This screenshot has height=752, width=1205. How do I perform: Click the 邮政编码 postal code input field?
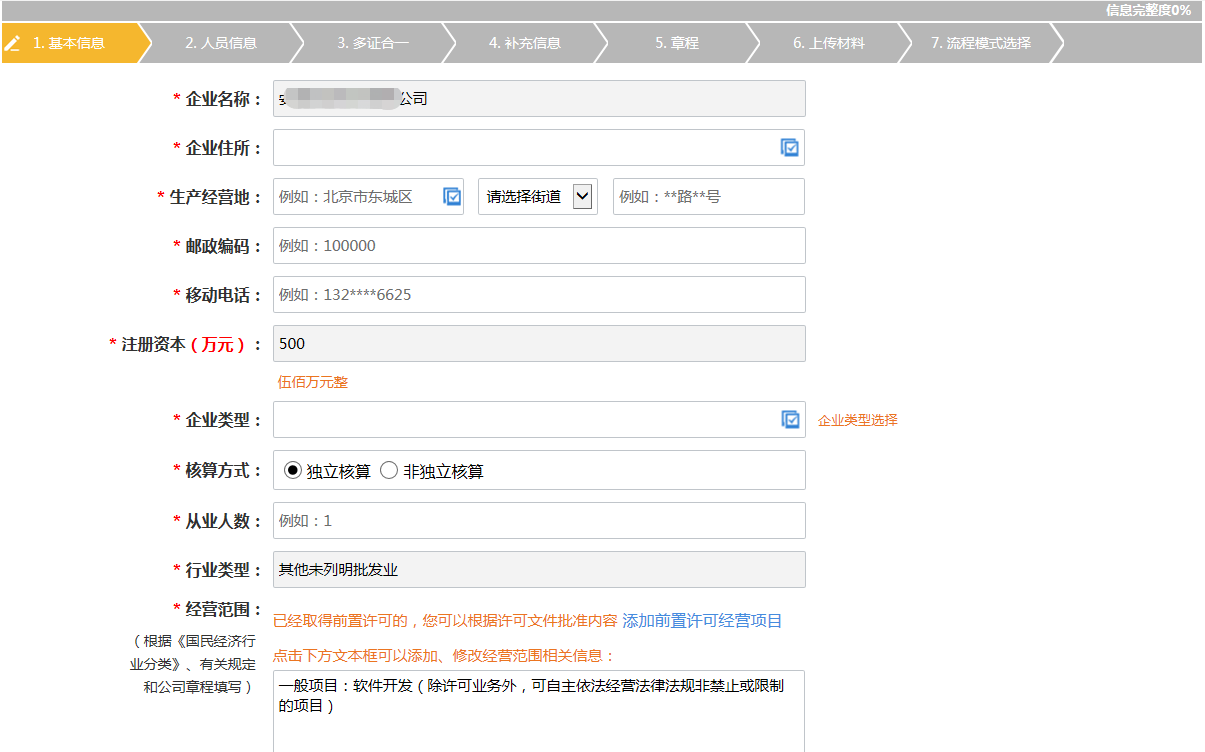tap(540, 245)
